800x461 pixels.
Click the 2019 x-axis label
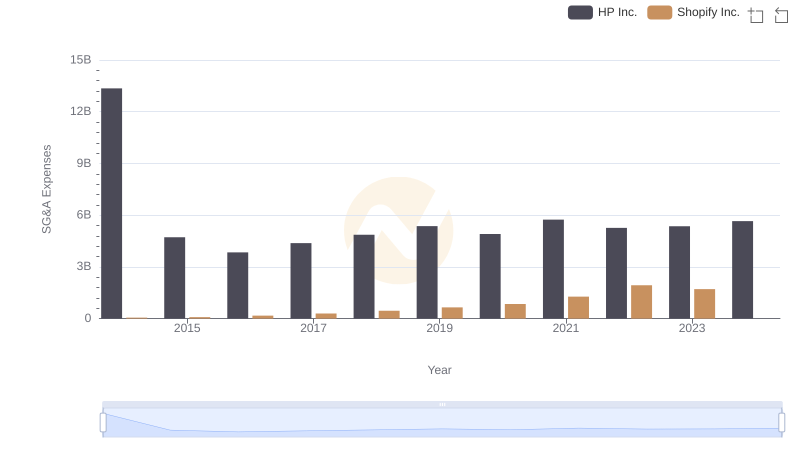click(x=439, y=328)
